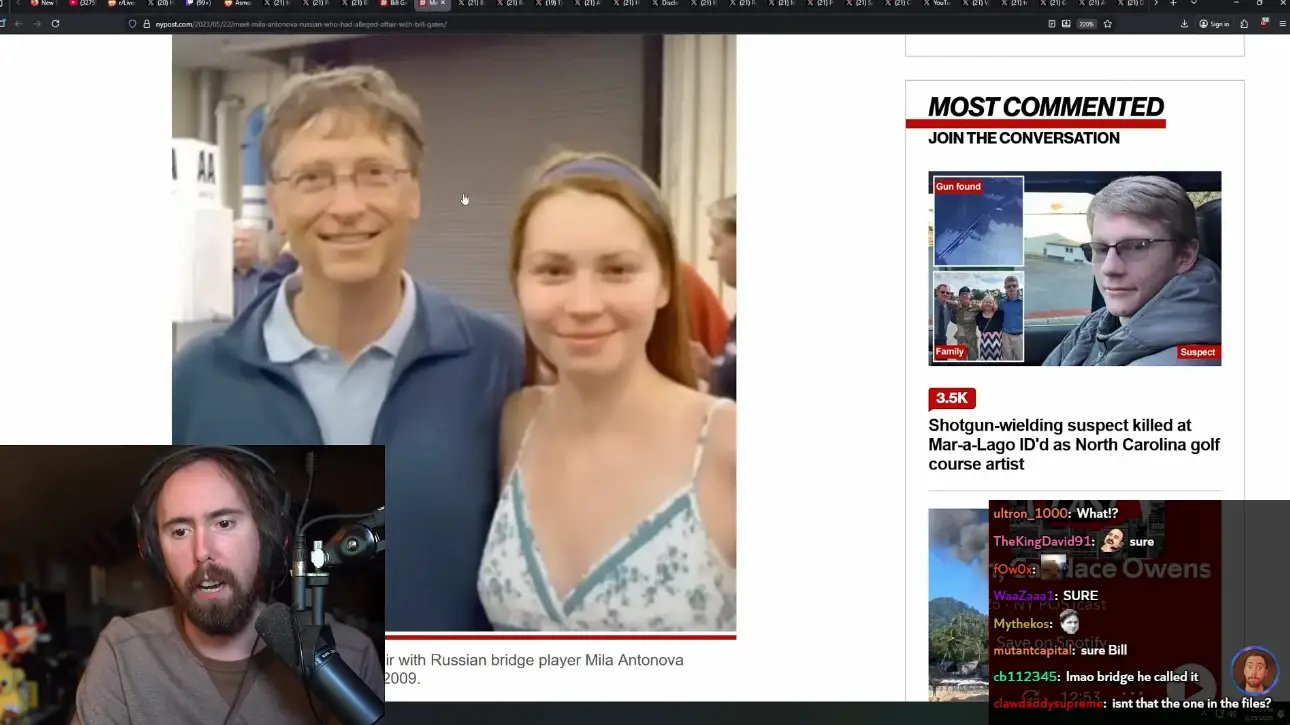Screen dimensions: 1290x725
Task: Close the active NY Post tab
Action: click(x=443, y=3)
